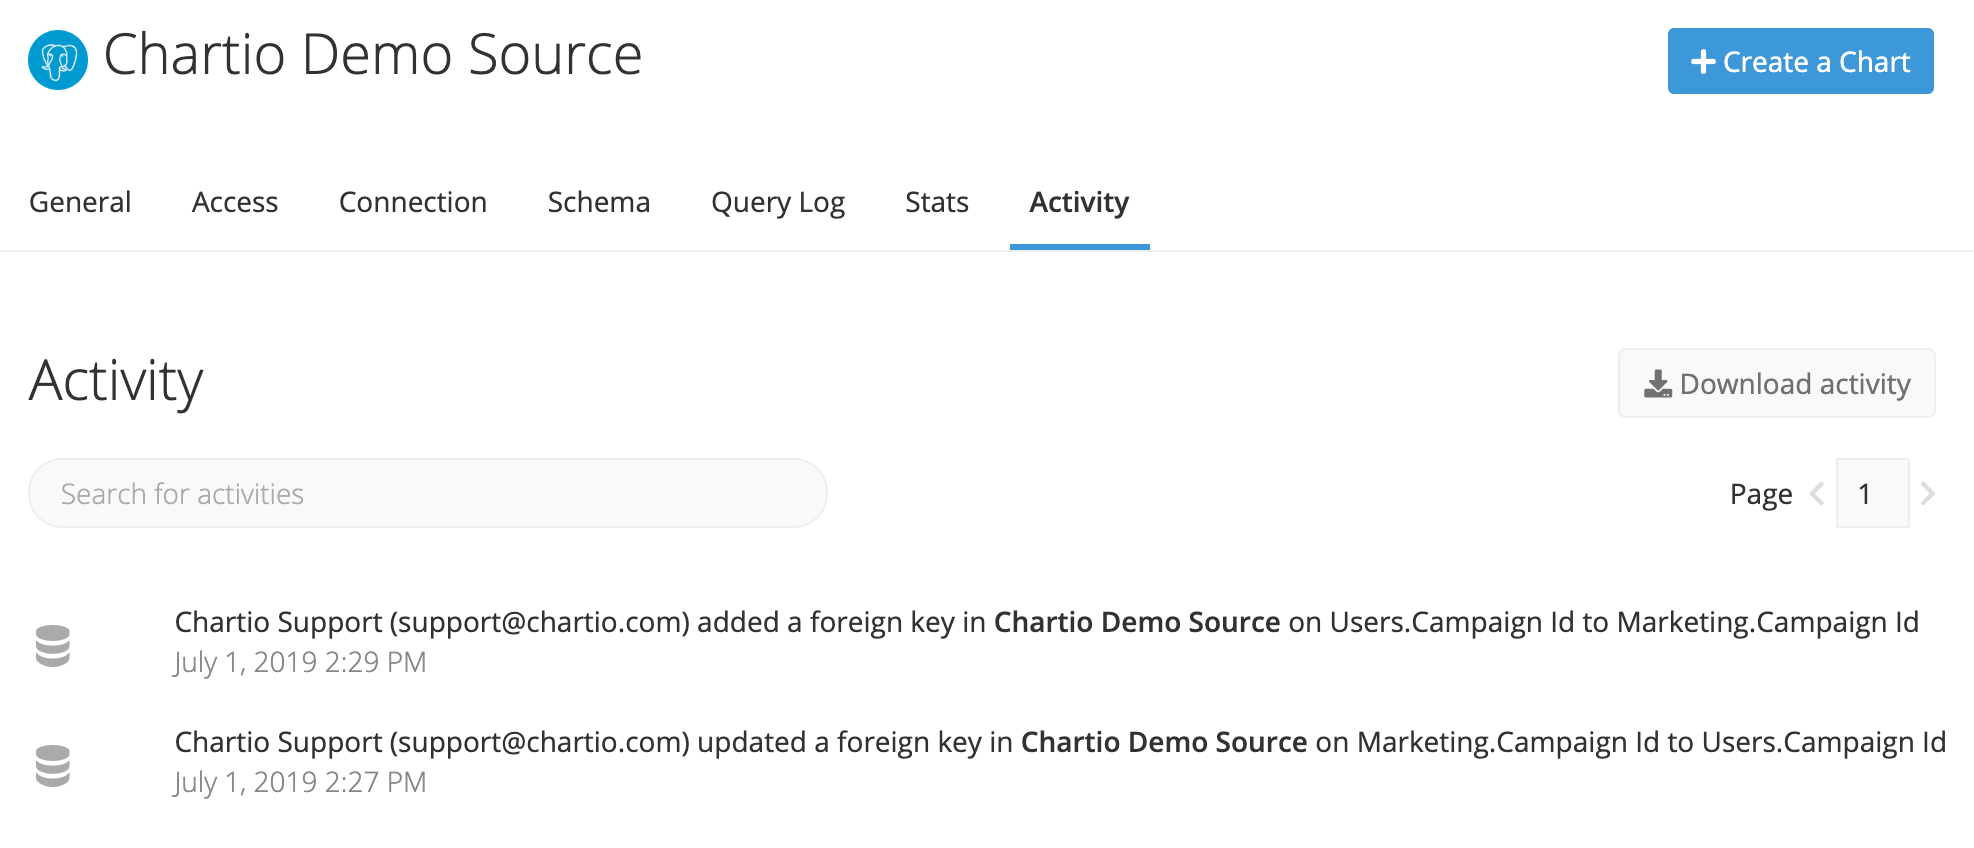Download activity log
The height and width of the screenshot is (848, 1974).
1777,383
